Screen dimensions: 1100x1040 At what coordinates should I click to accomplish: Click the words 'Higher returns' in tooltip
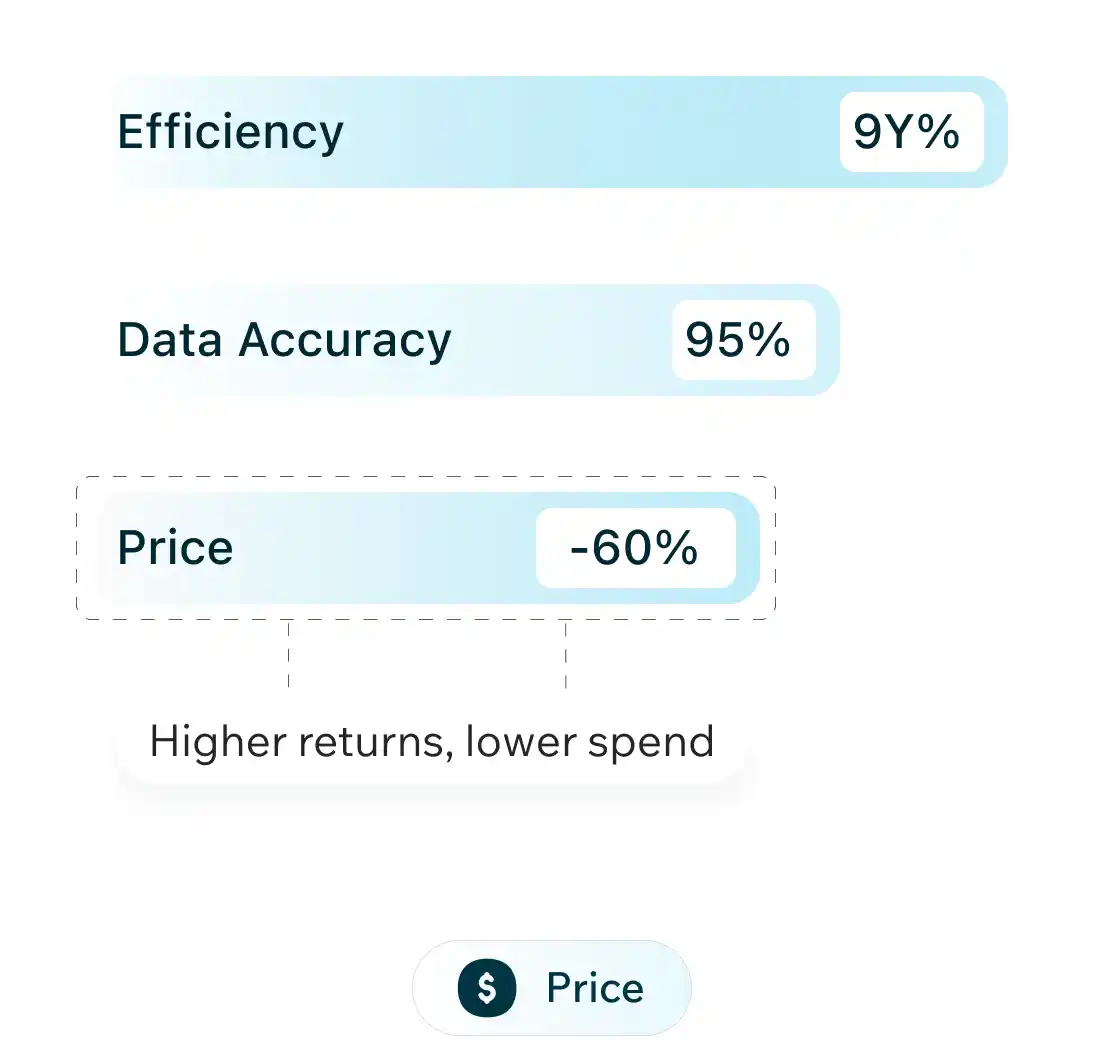click(290, 742)
